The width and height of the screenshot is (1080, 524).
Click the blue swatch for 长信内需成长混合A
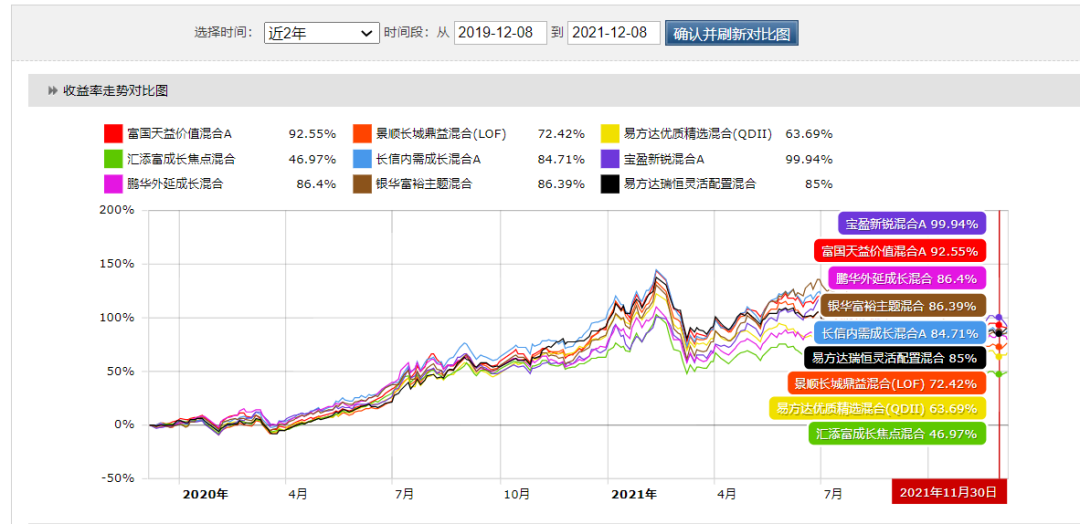point(362,159)
